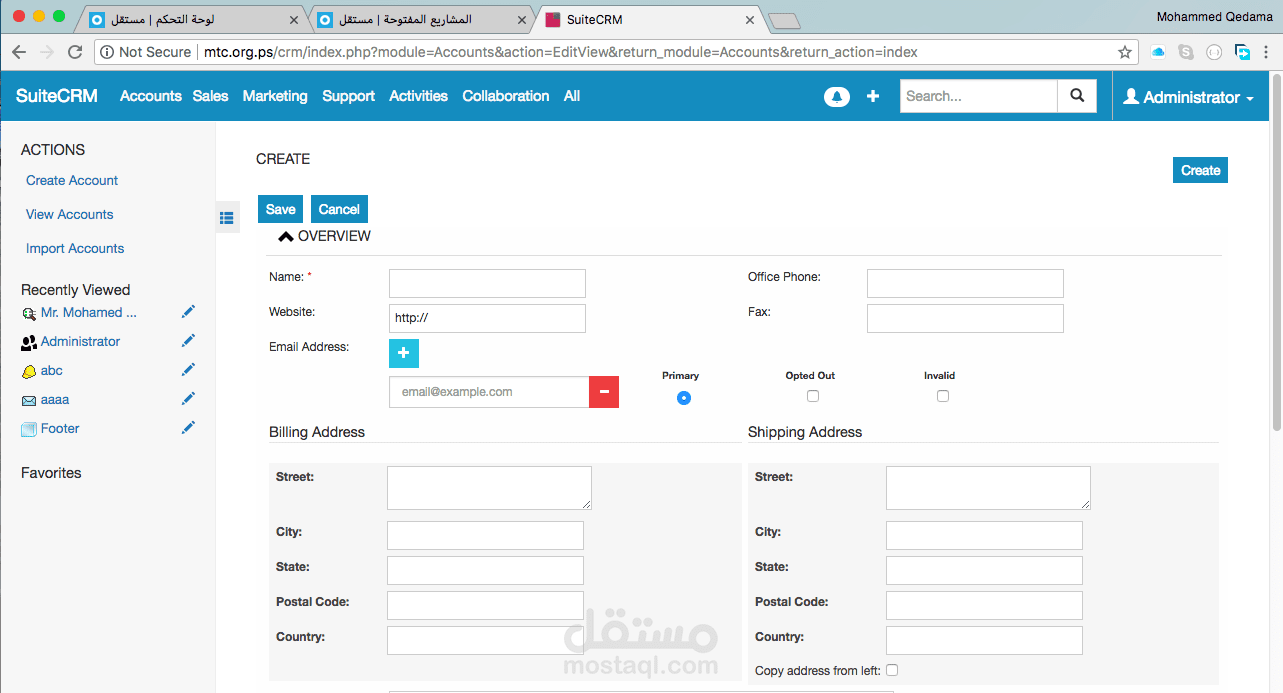Click the SuiteCRM logo
The width and height of the screenshot is (1283, 693).
click(x=55, y=96)
